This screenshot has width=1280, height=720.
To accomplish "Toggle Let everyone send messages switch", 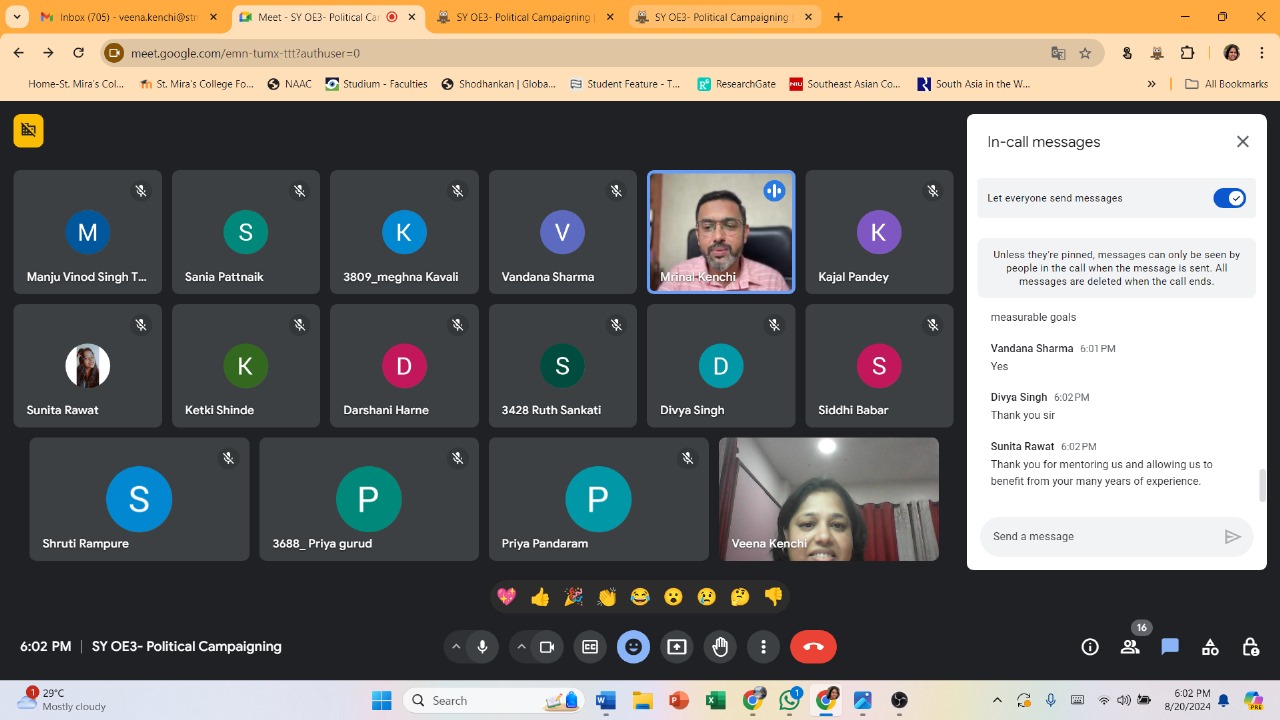I will pos(1229,198).
